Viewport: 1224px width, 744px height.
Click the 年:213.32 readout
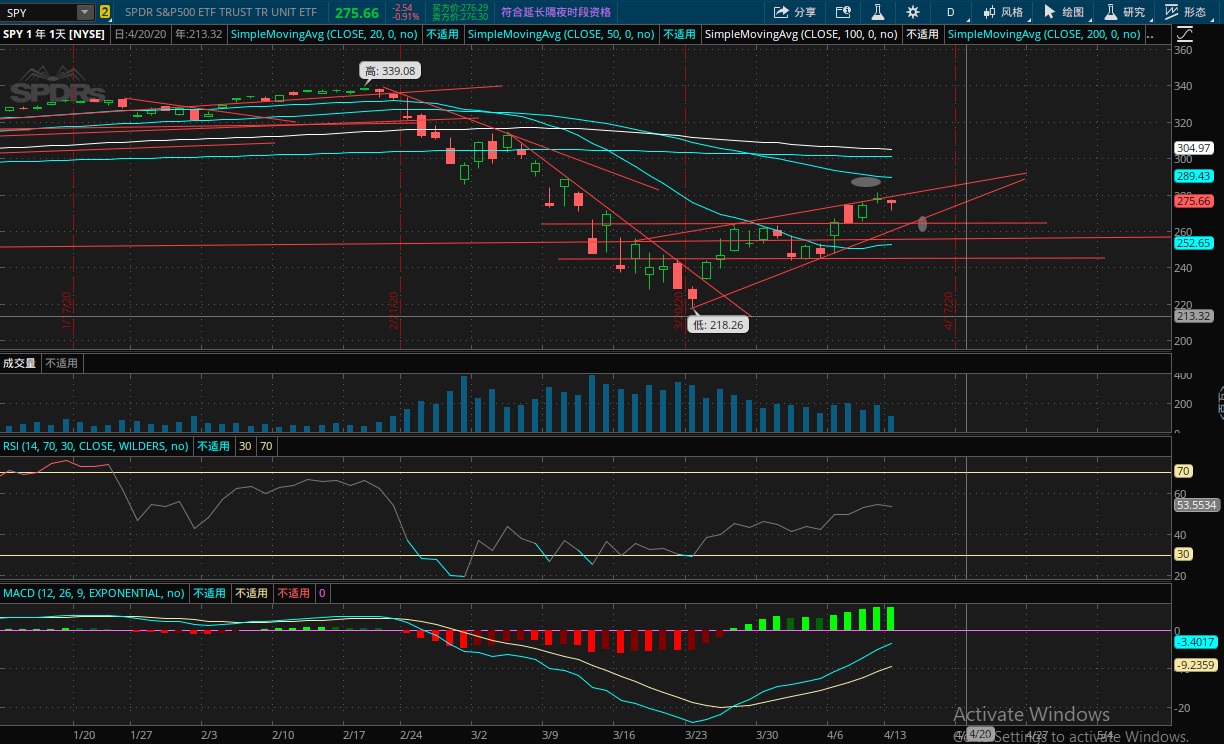(x=198, y=34)
